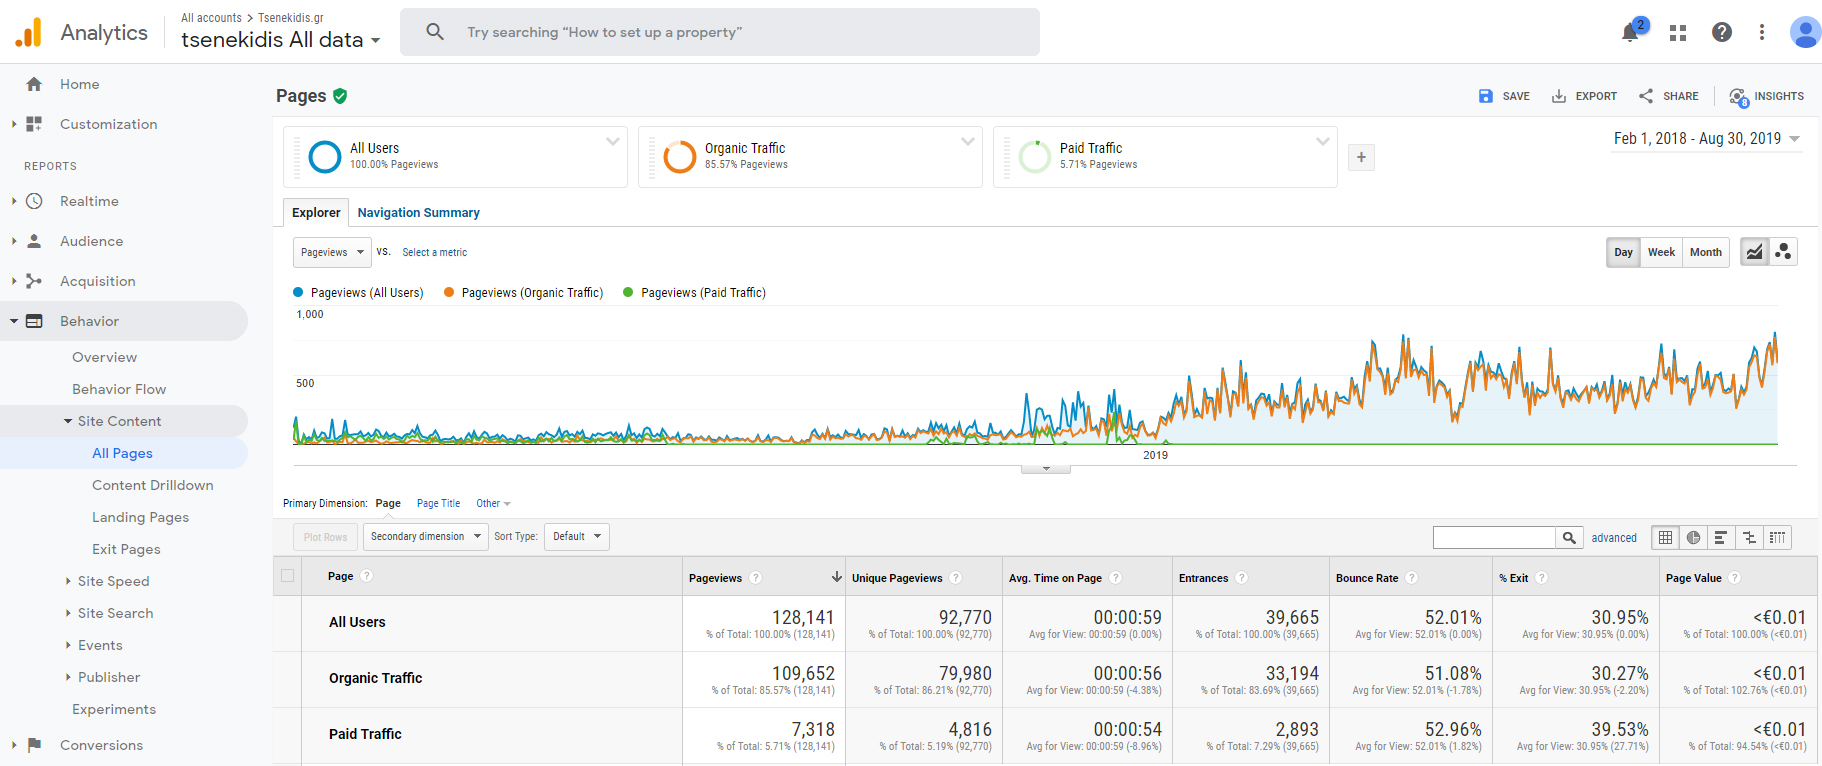Click Select a metric link
Viewport: 1822px width, 766px height.
(x=434, y=252)
